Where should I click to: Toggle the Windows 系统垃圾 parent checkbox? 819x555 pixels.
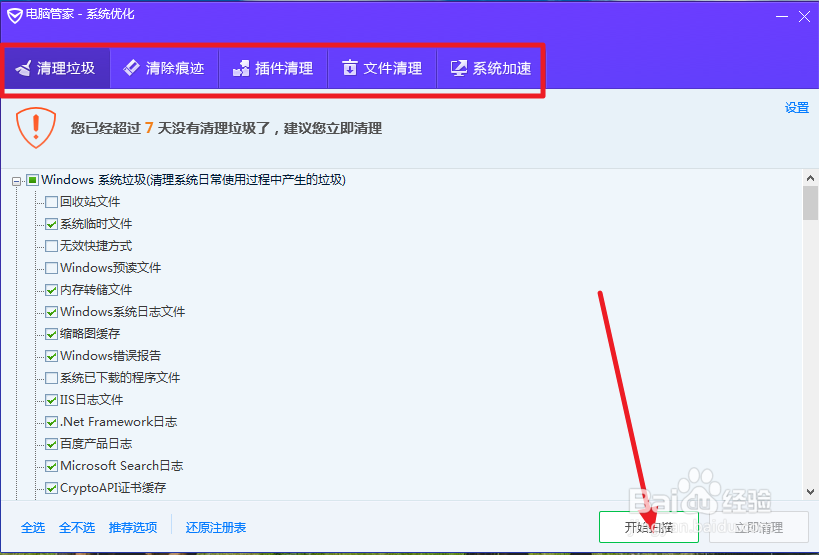pyautogui.click(x=32, y=180)
